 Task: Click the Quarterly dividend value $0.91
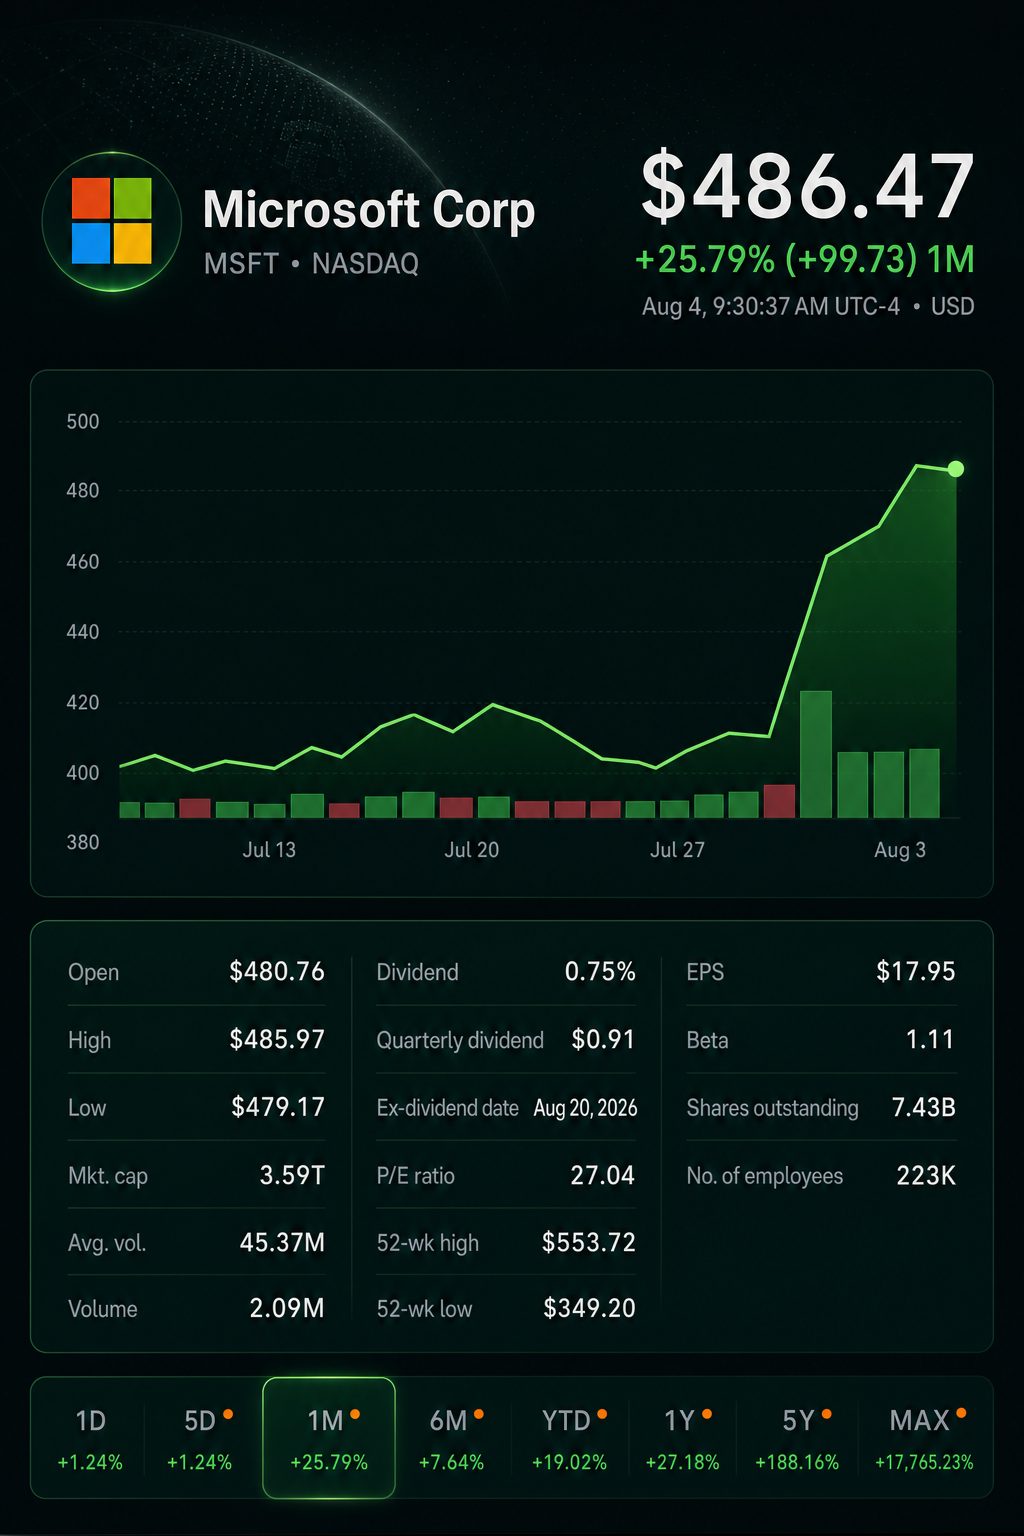603,1040
